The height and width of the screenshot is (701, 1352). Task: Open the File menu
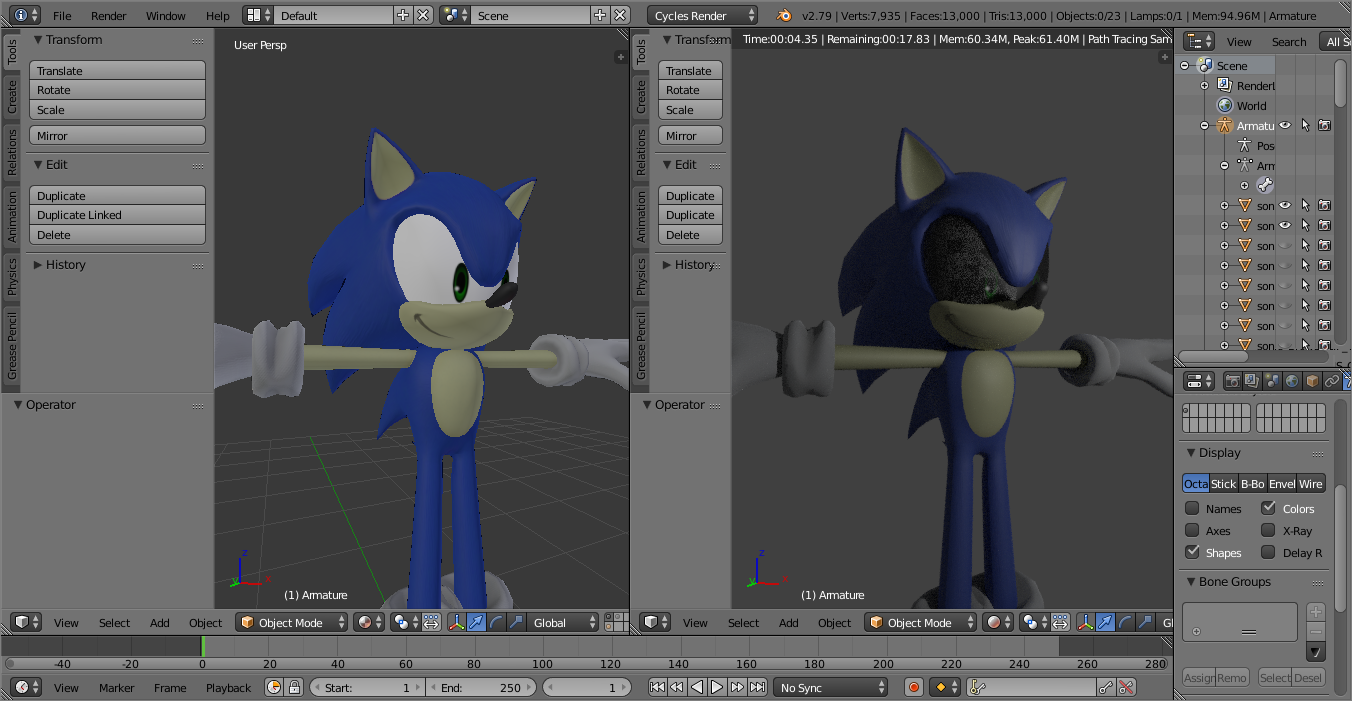coord(62,15)
